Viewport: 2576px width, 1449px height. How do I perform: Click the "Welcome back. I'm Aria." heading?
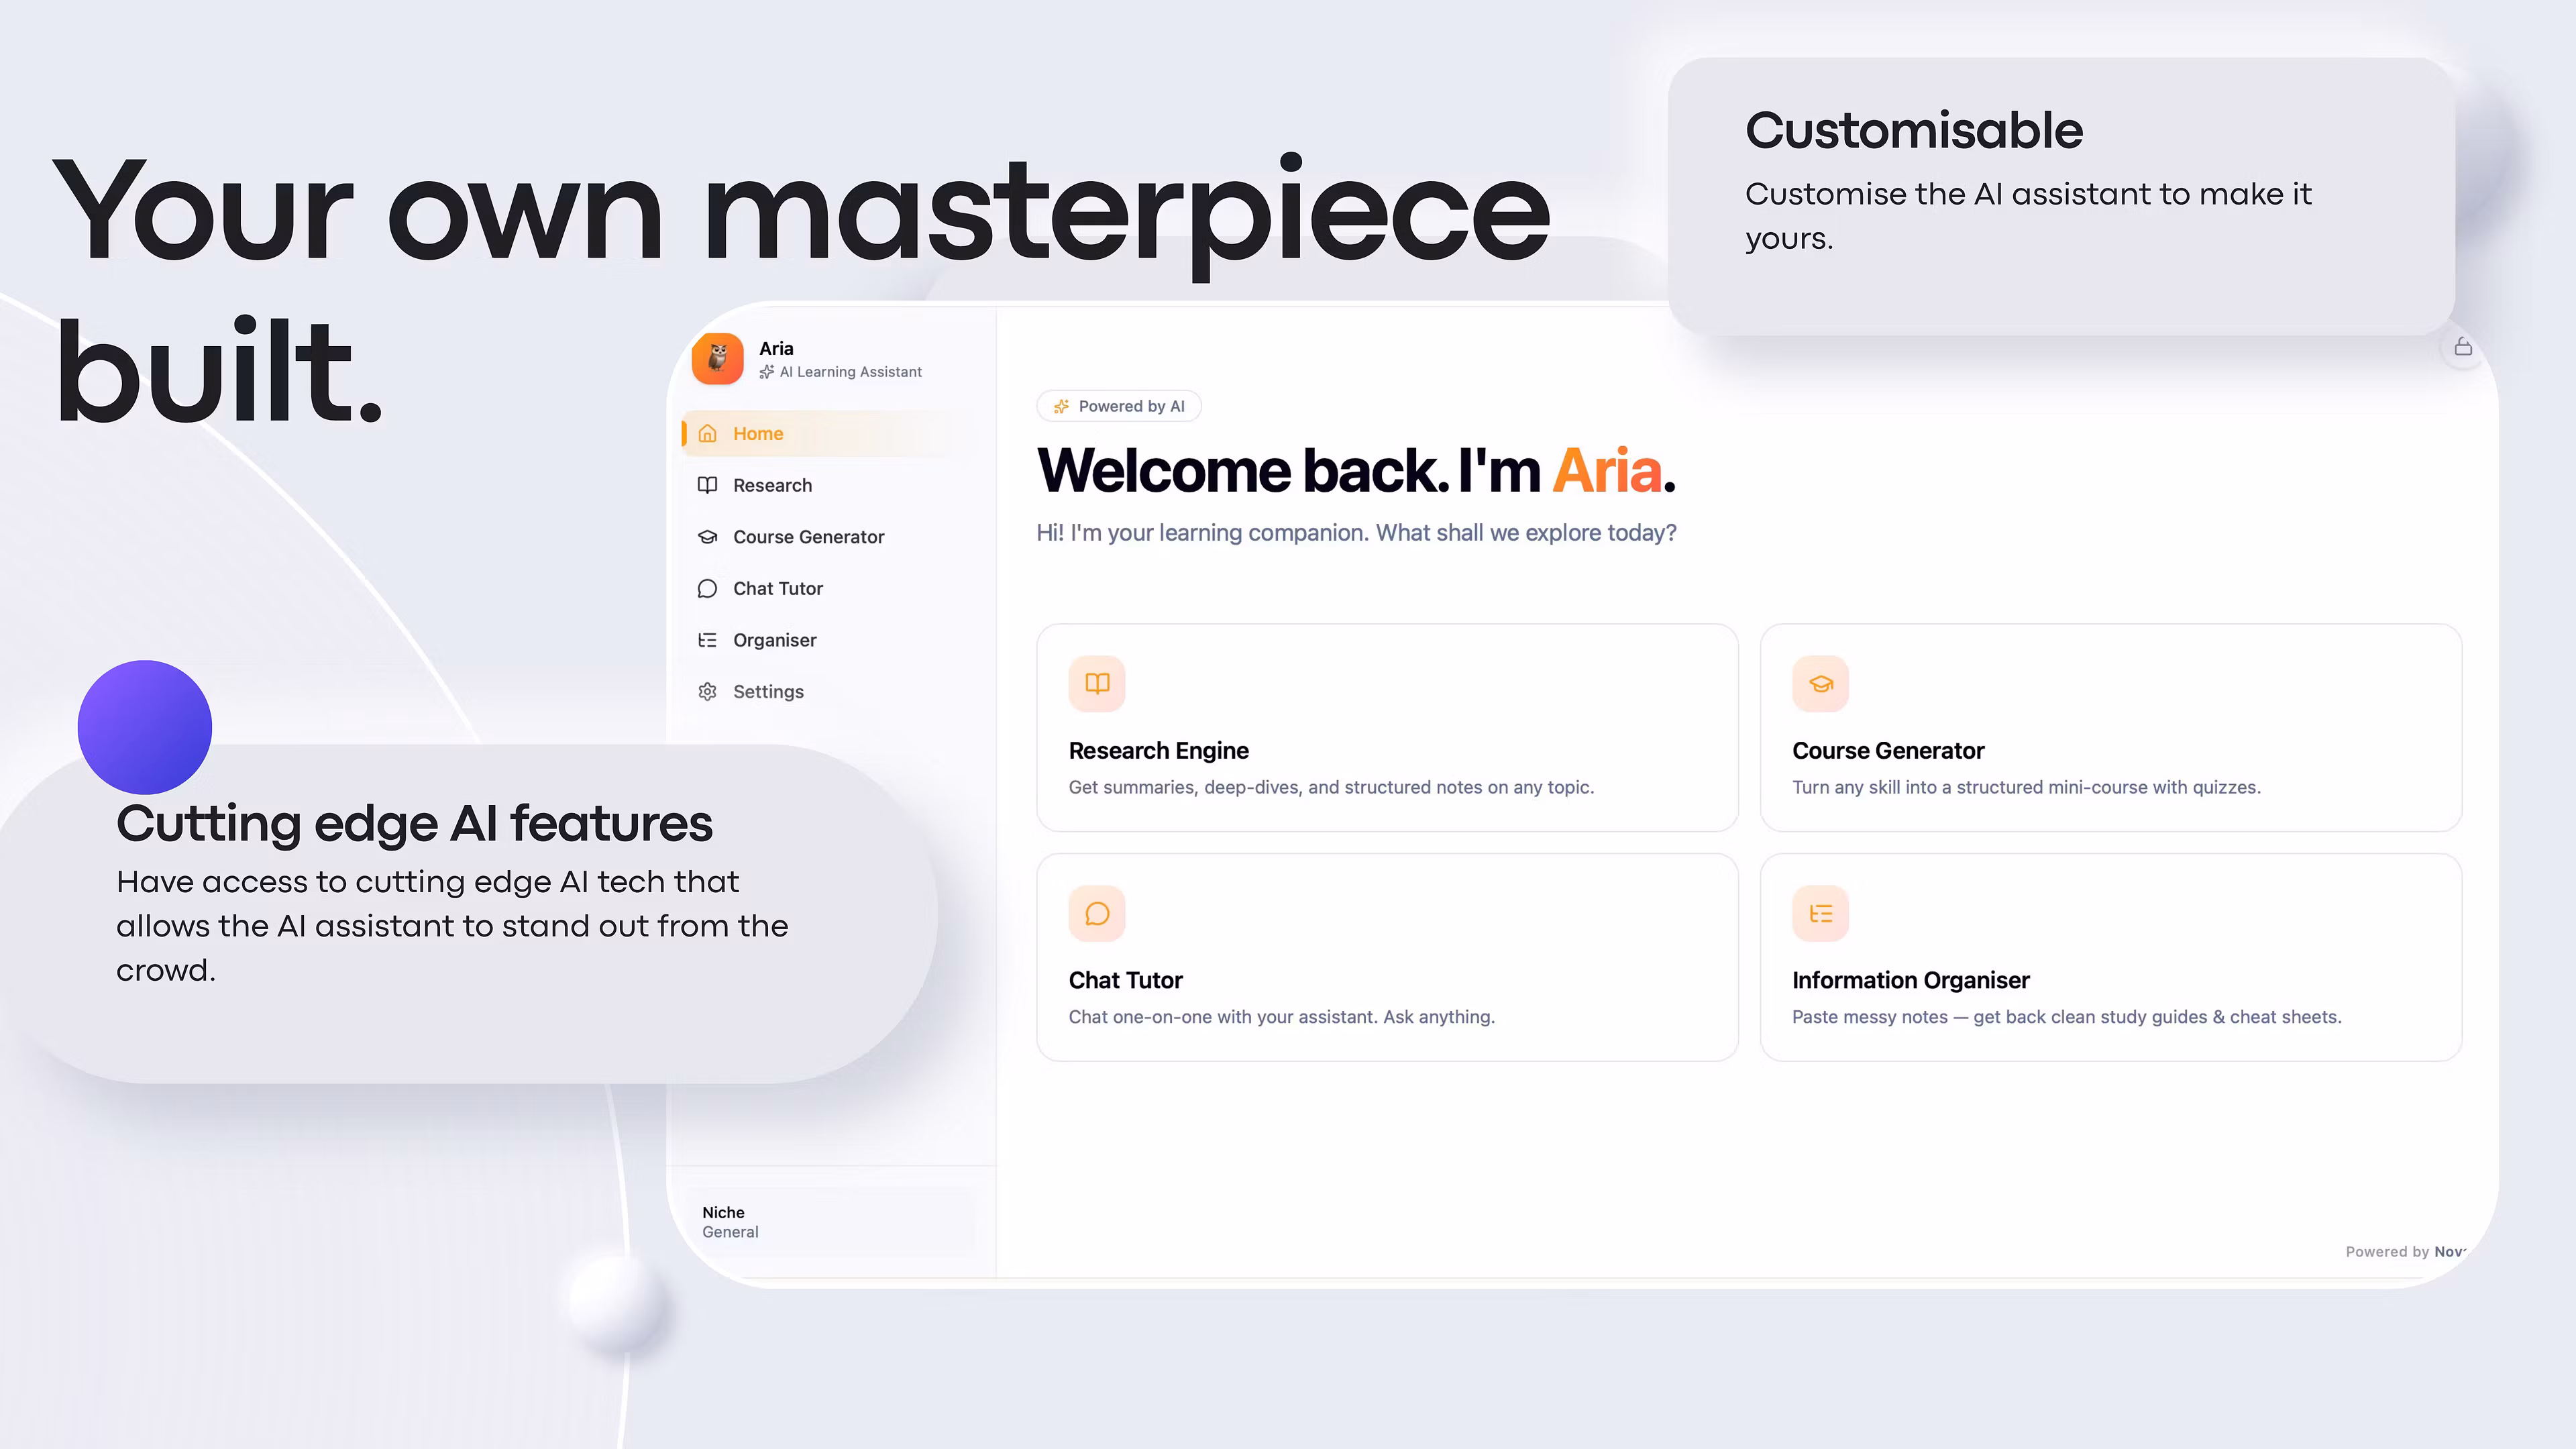point(1356,471)
